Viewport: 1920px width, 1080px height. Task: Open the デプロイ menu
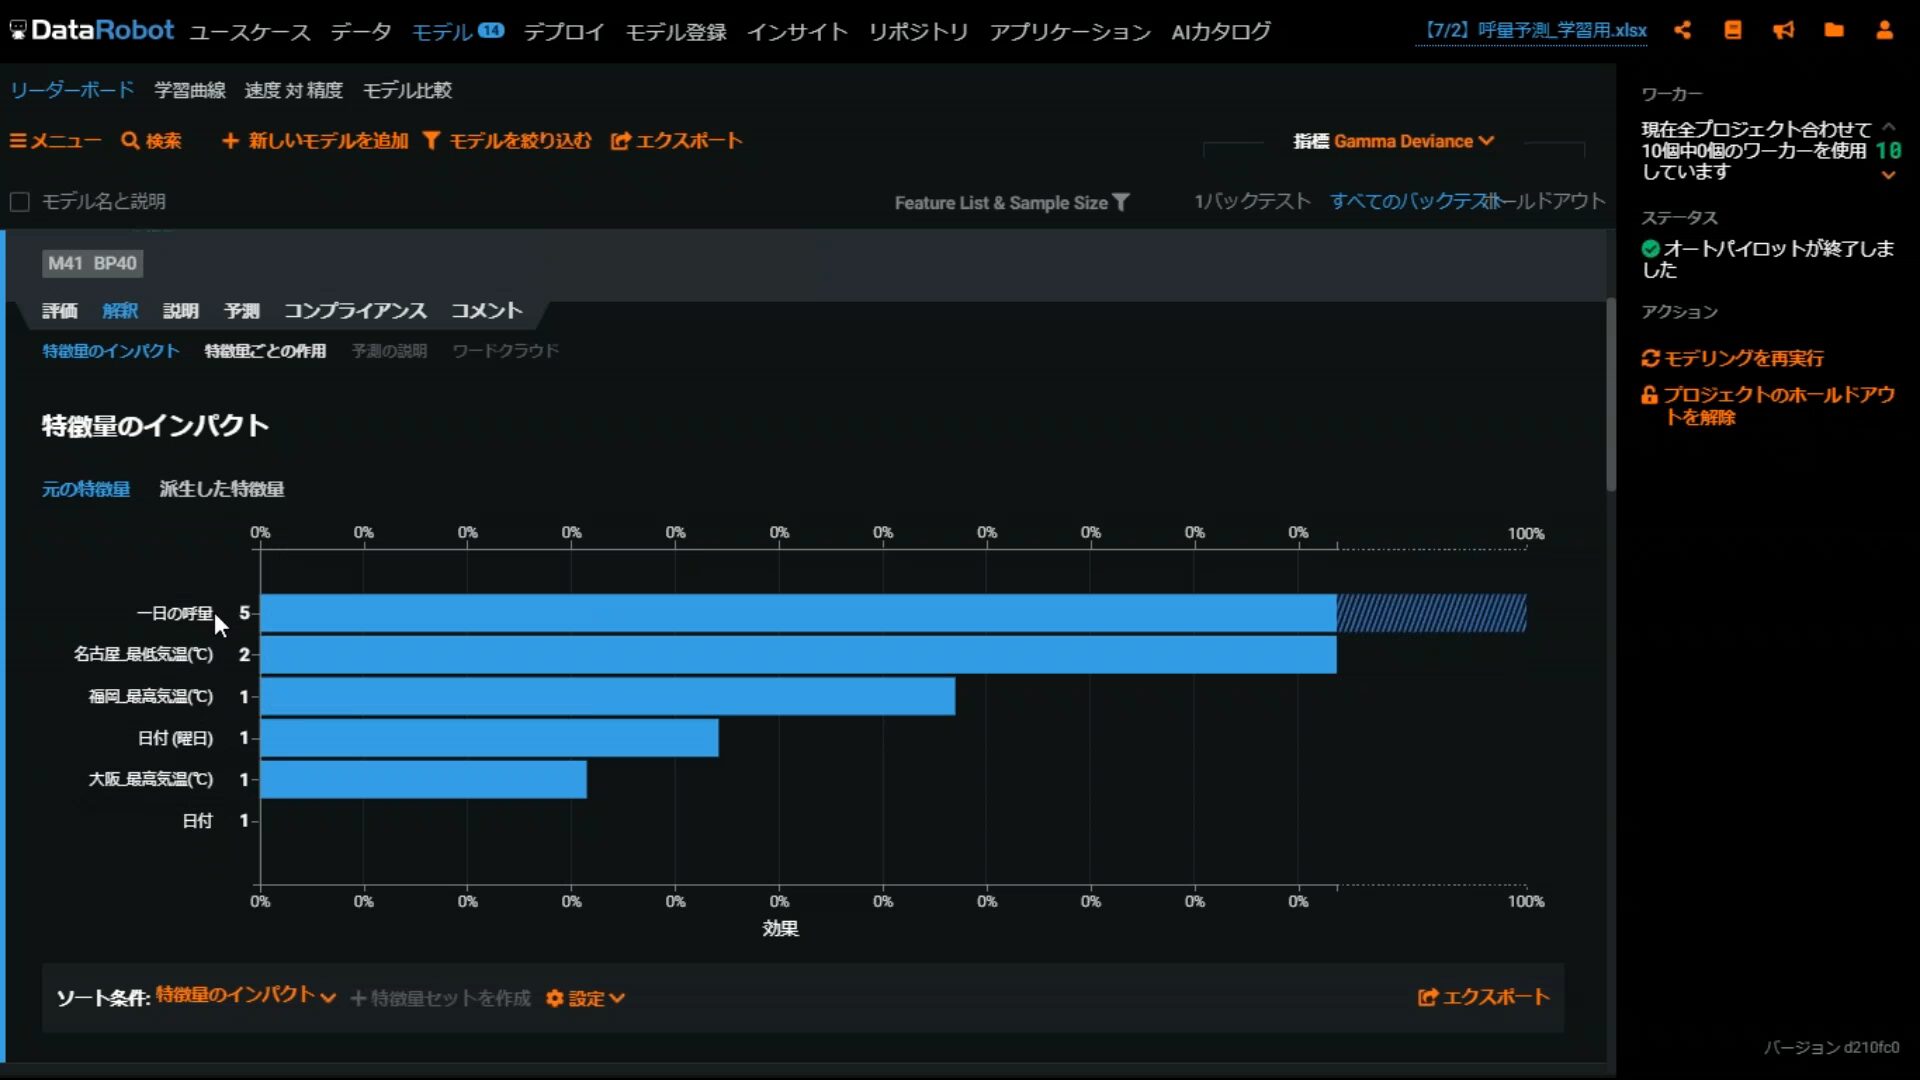coord(564,31)
